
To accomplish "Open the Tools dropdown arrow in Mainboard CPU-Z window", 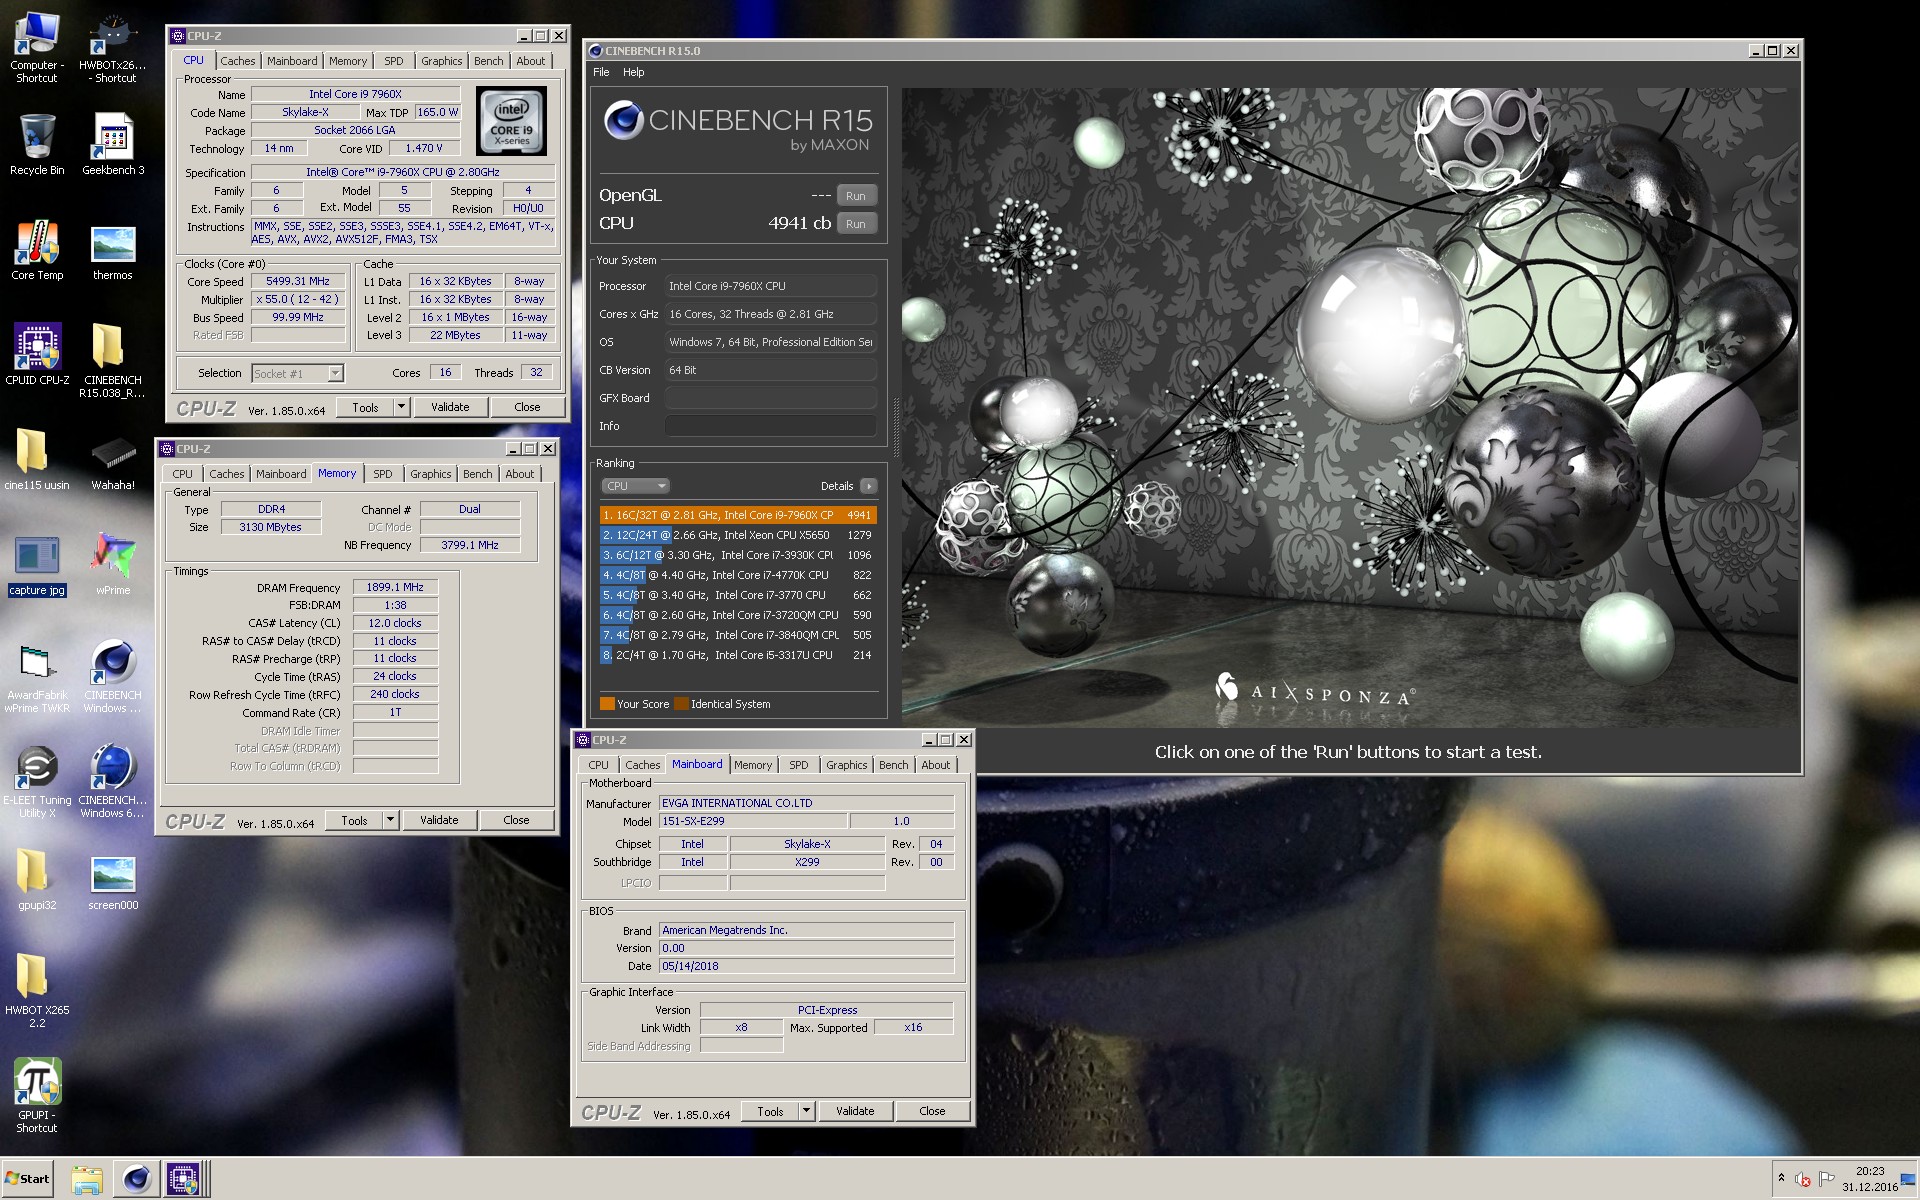I will point(806,1111).
